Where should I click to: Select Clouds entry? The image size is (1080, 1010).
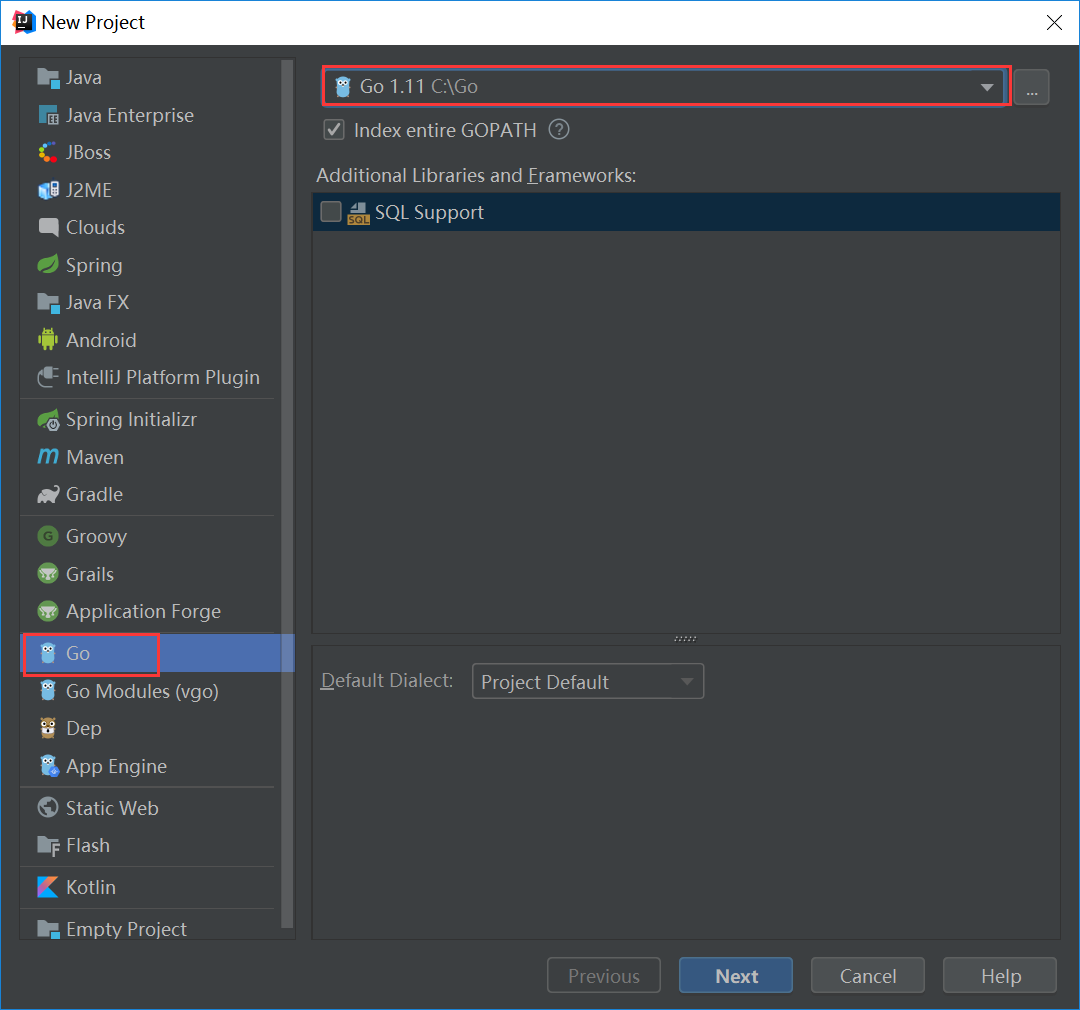click(x=150, y=227)
